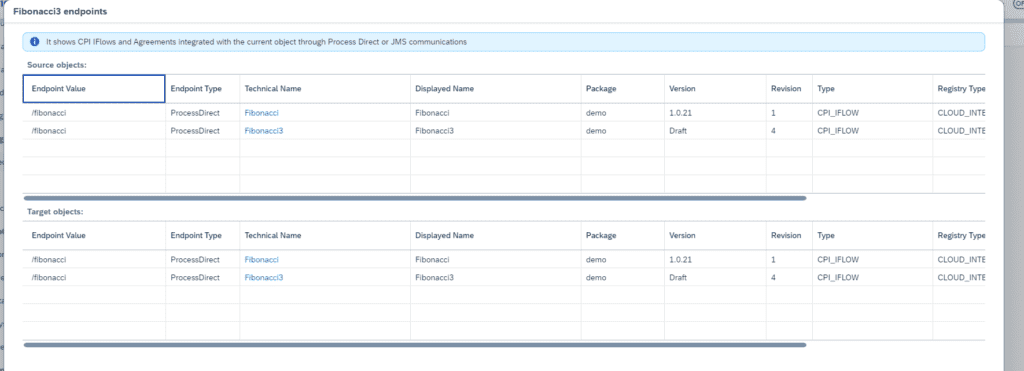Select version 1.0.21 cell in Target objects

tap(715, 259)
